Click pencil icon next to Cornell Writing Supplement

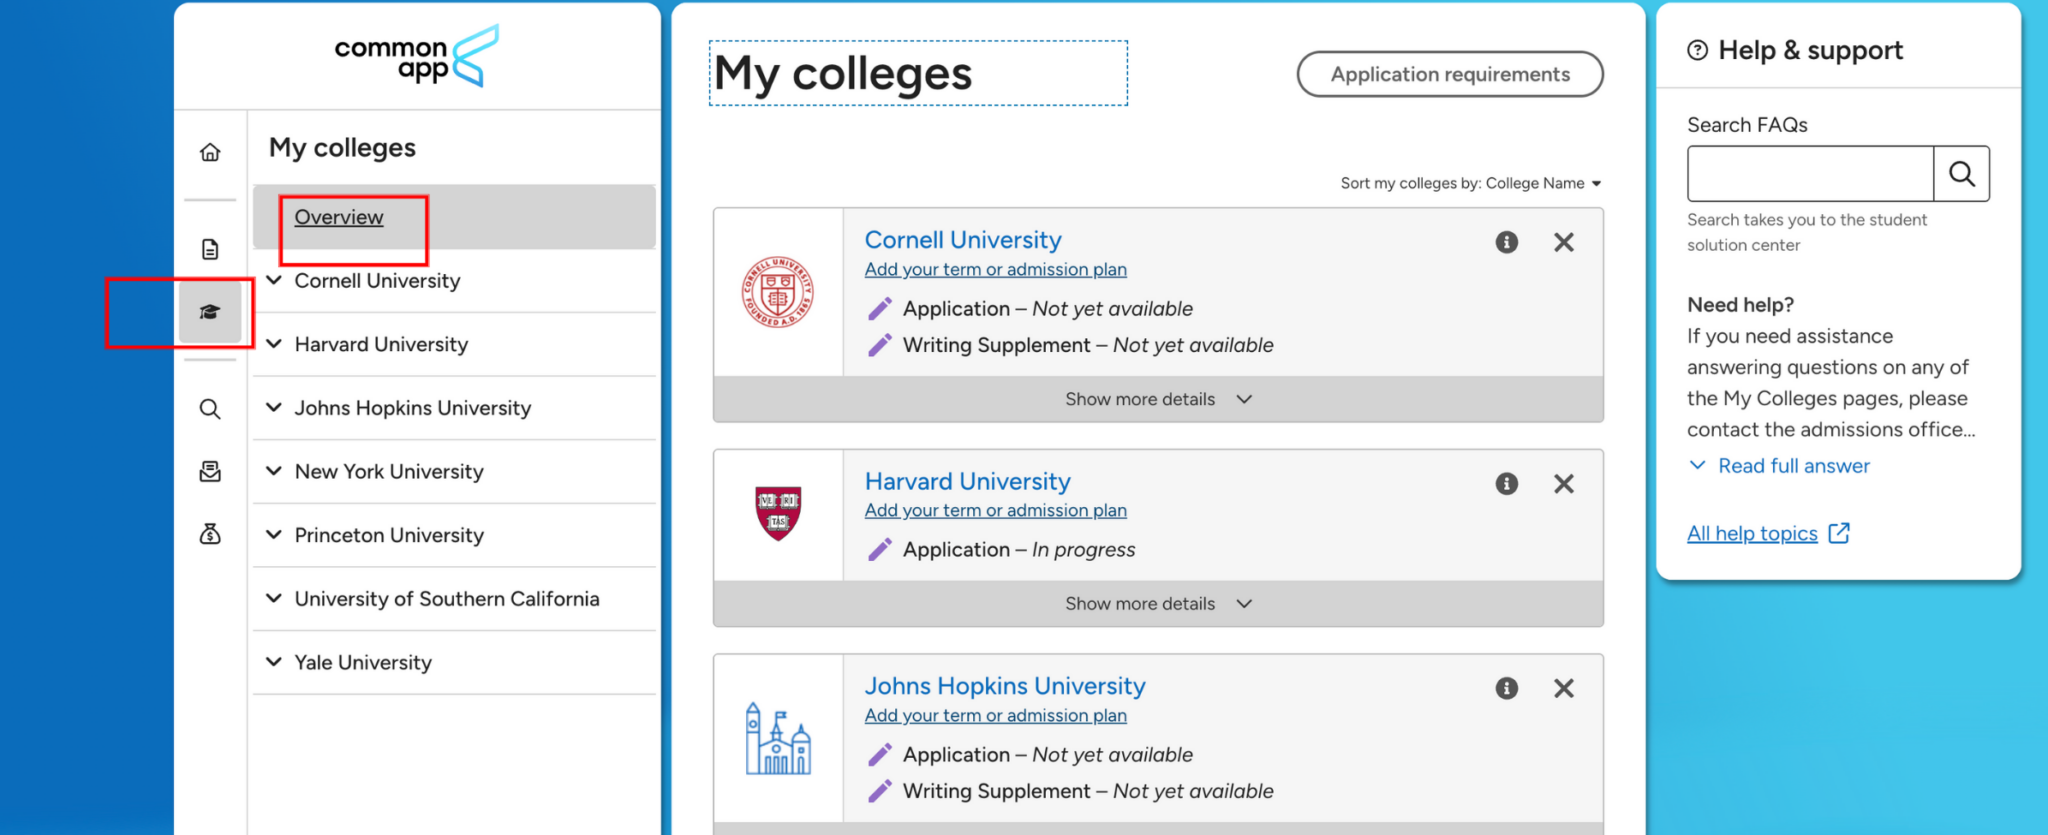(880, 345)
